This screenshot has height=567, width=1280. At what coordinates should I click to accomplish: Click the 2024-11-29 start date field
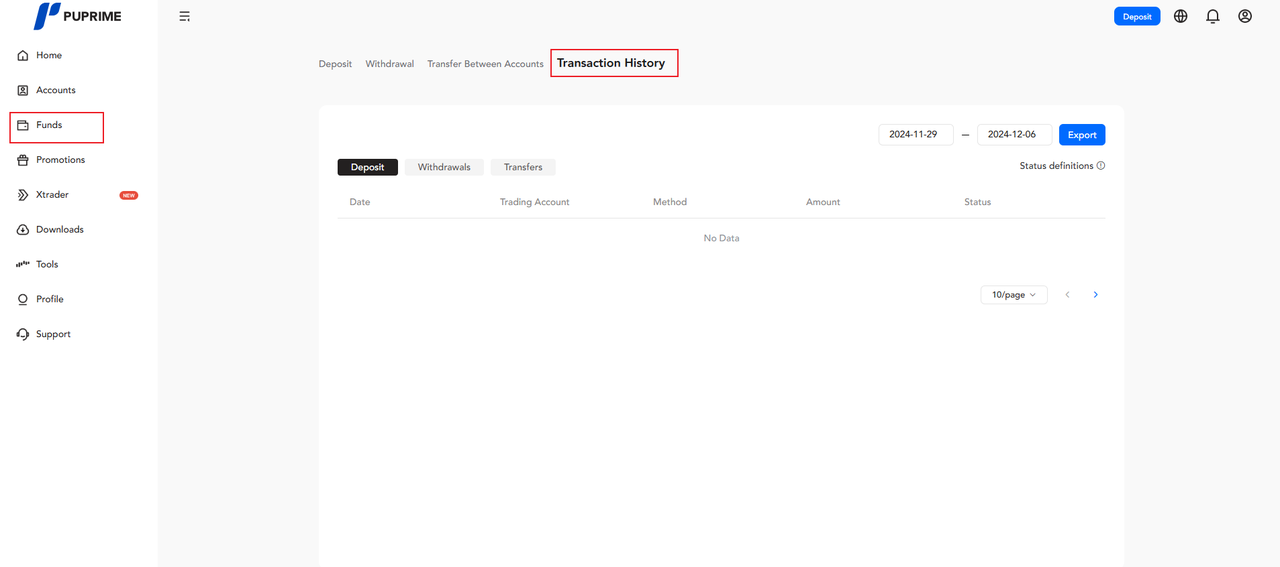915,135
